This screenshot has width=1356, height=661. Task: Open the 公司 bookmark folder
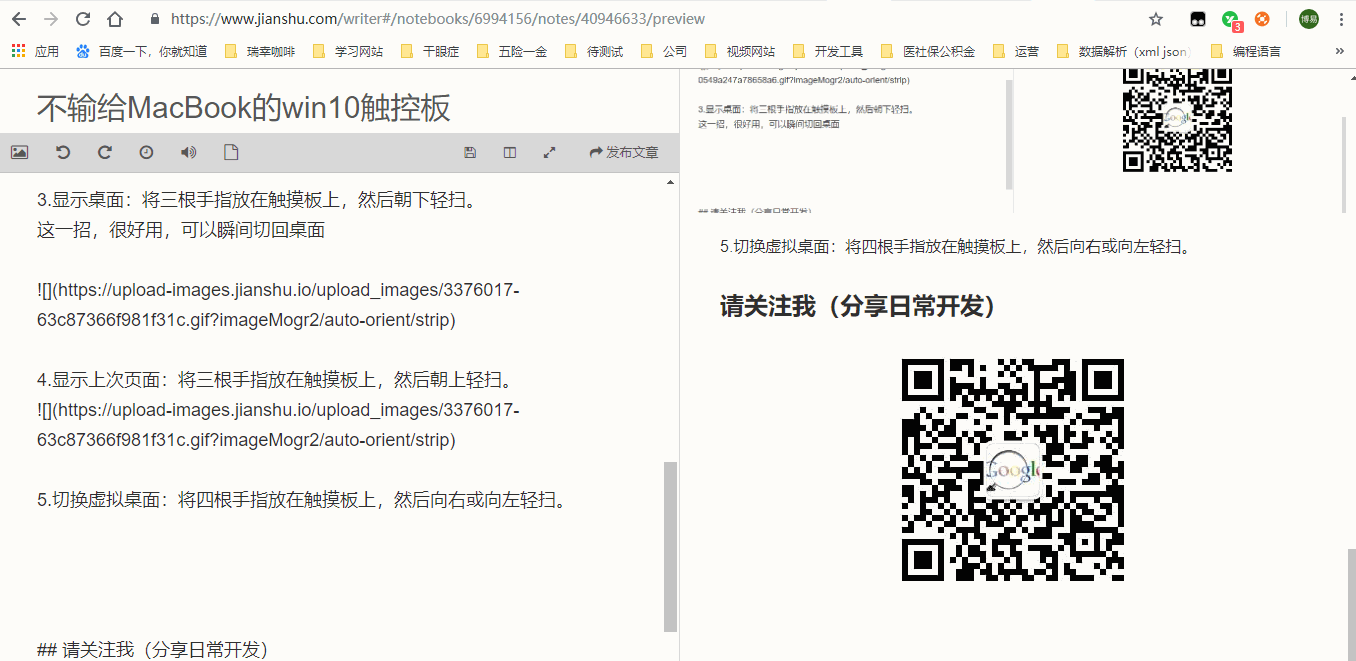(664, 51)
